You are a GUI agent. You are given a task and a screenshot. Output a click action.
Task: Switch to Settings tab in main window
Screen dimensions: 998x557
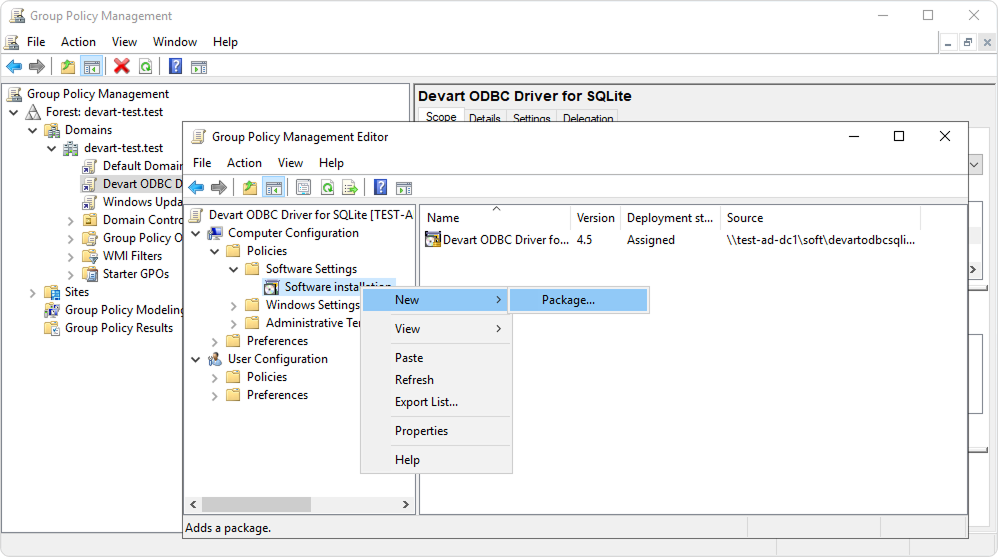point(531,118)
